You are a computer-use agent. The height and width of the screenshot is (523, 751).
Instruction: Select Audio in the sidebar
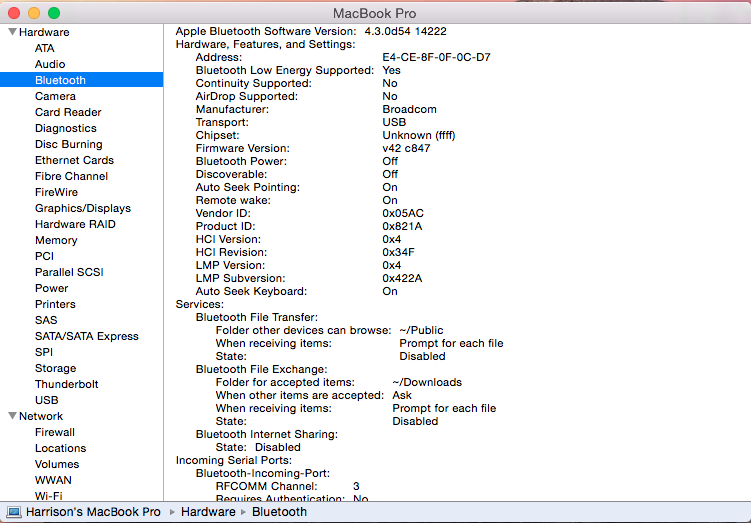(50, 64)
